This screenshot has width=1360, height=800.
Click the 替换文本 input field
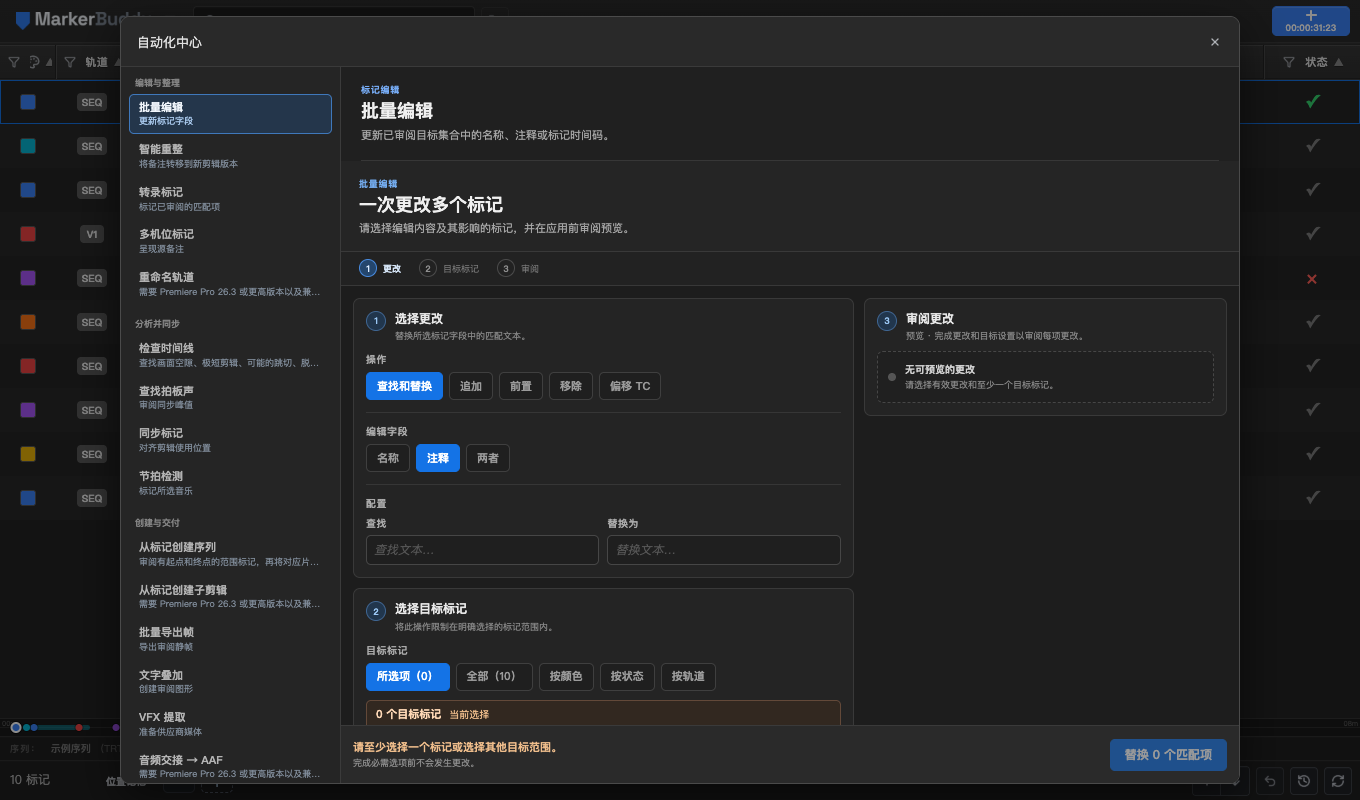pyautogui.click(x=724, y=550)
